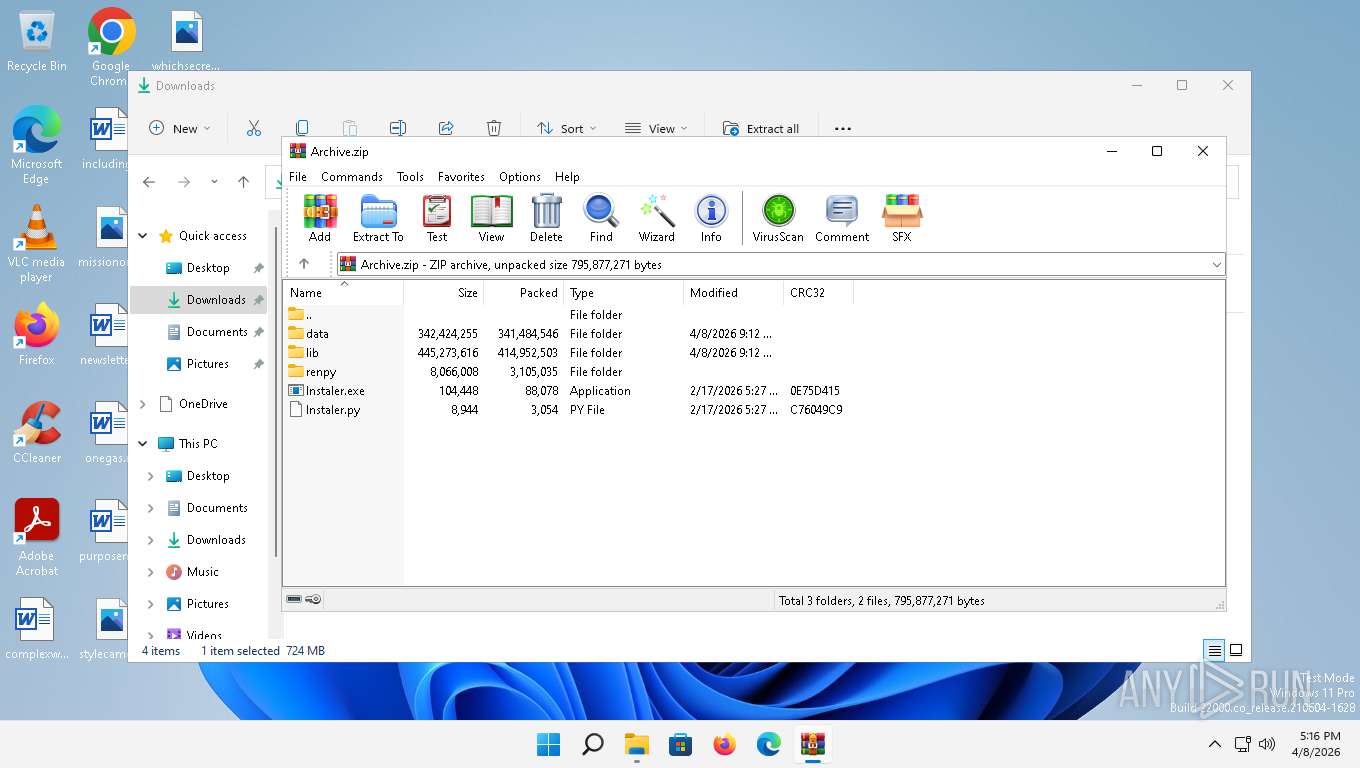This screenshot has width=1360, height=768.
Task: Switch to large icons view in Downloads
Action: click(x=1236, y=650)
